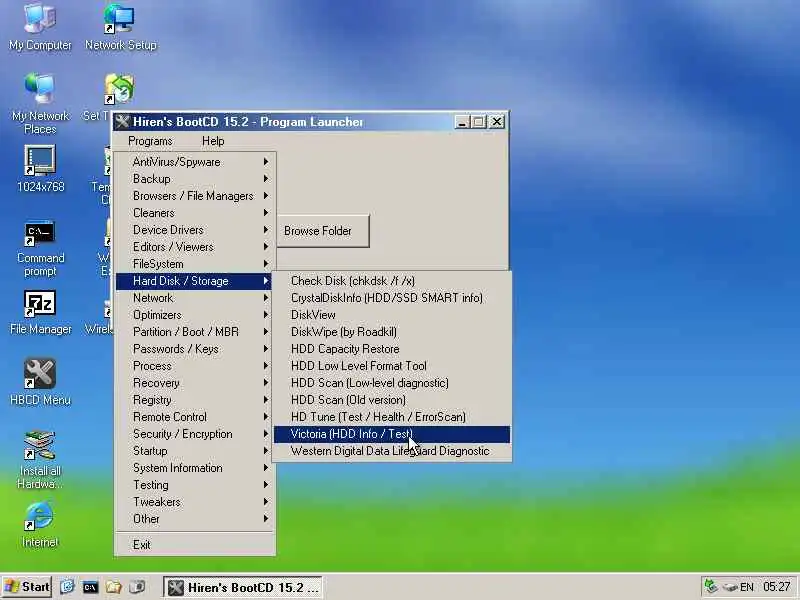
Task: Click the folder quick launch icon
Action: tap(114, 587)
